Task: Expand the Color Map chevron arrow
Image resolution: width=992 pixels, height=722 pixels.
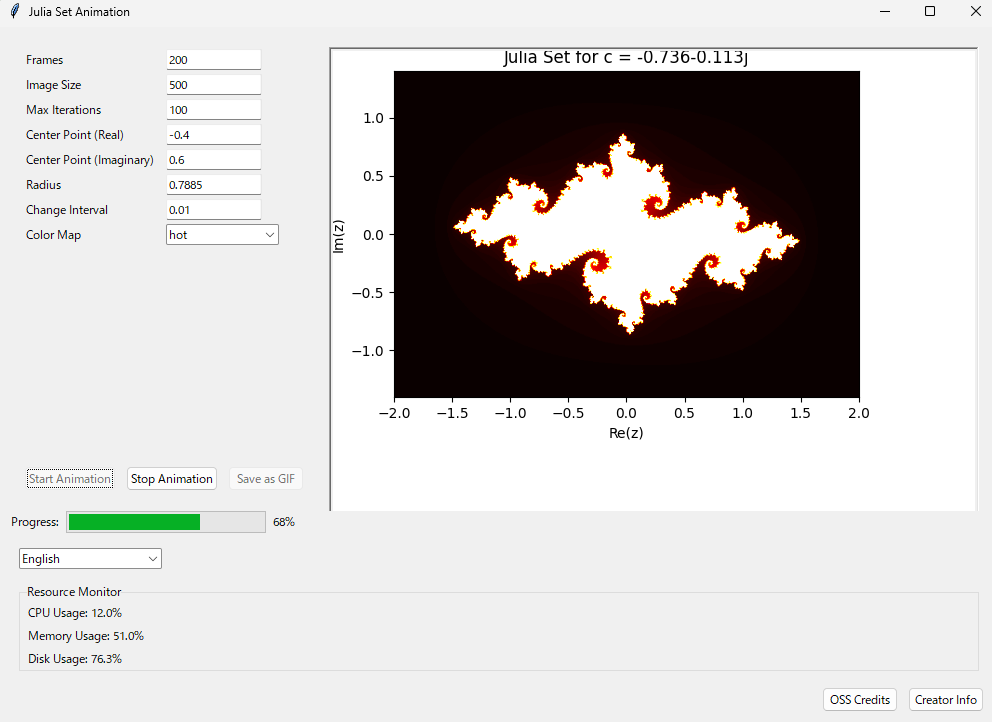Action: [269, 234]
